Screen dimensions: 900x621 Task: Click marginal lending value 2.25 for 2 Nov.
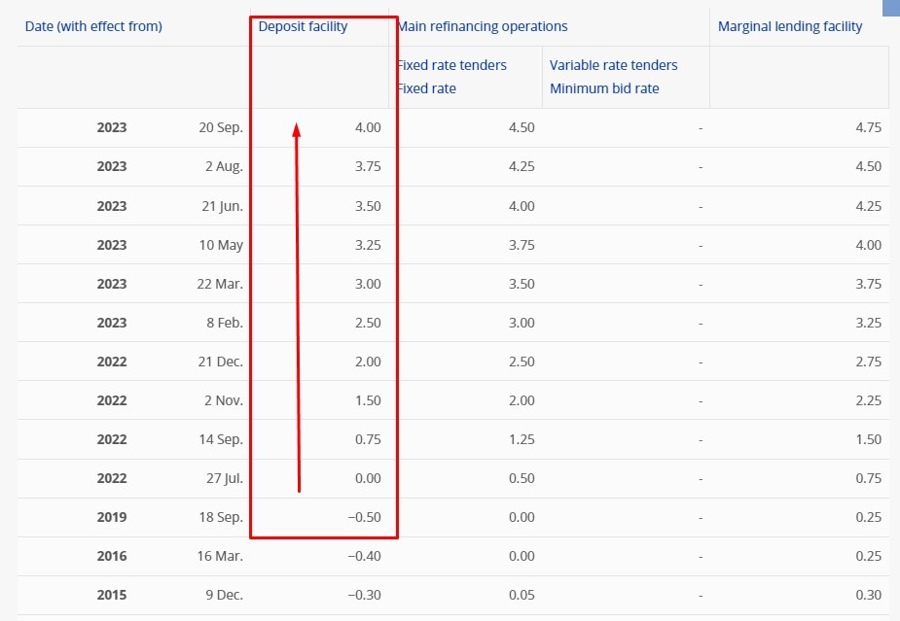868,401
